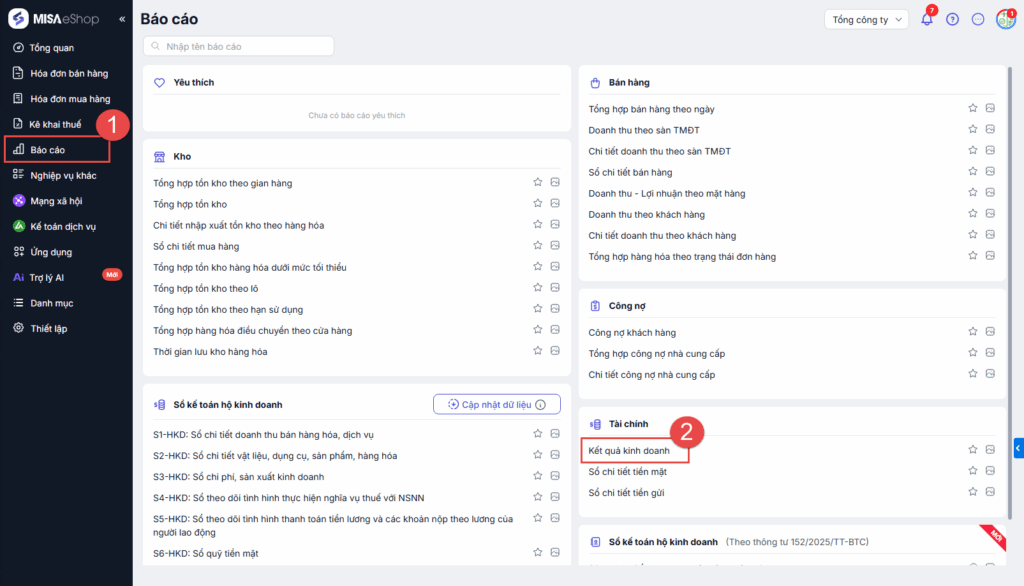Open the Doanh thu theo khách hàng report
This screenshot has height=586, width=1024.
(x=646, y=214)
